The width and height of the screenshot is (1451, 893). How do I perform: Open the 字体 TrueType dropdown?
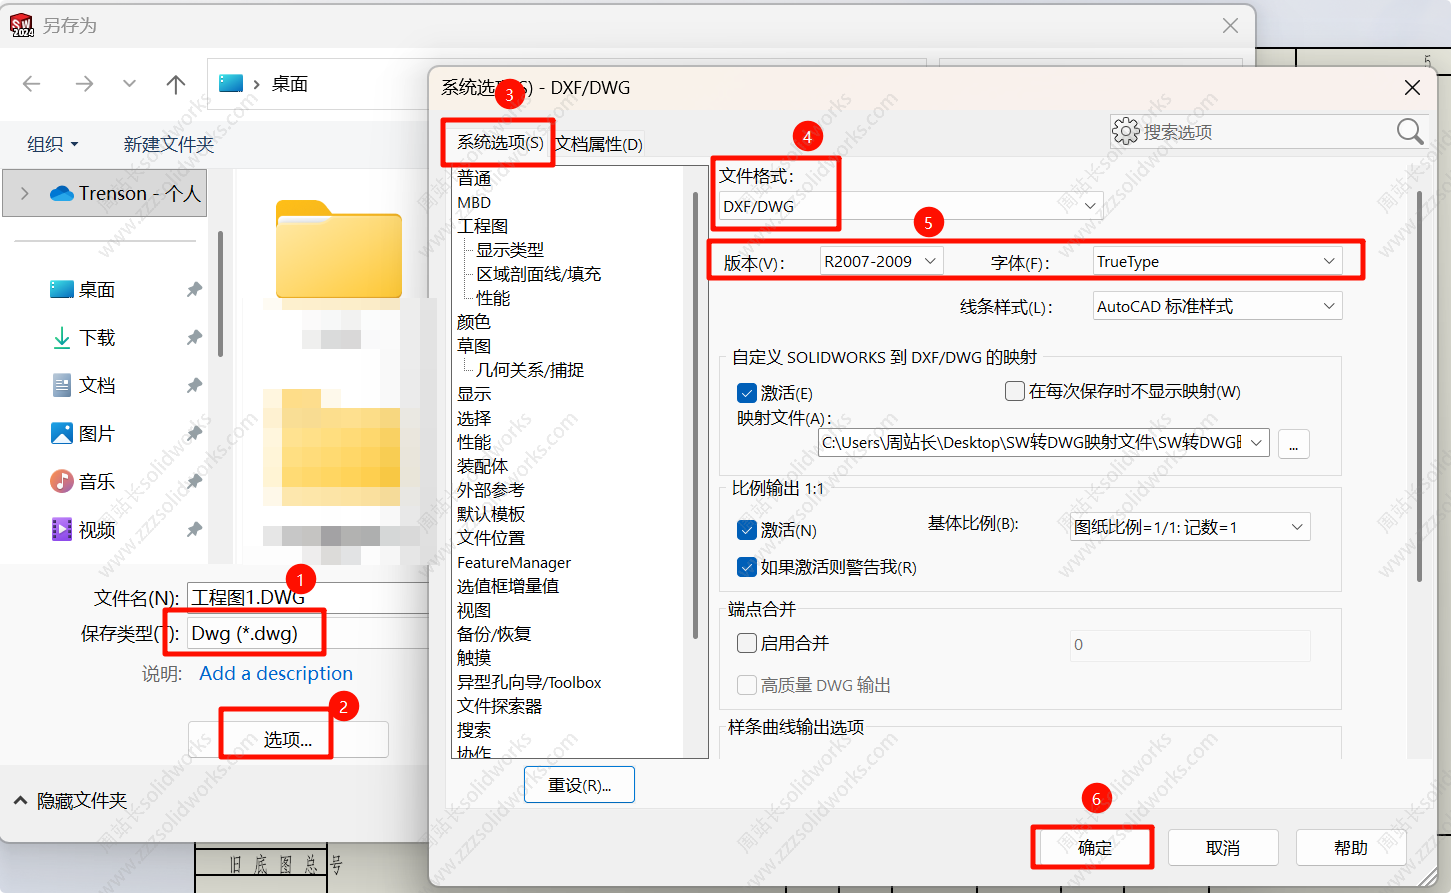point(1217,262)
